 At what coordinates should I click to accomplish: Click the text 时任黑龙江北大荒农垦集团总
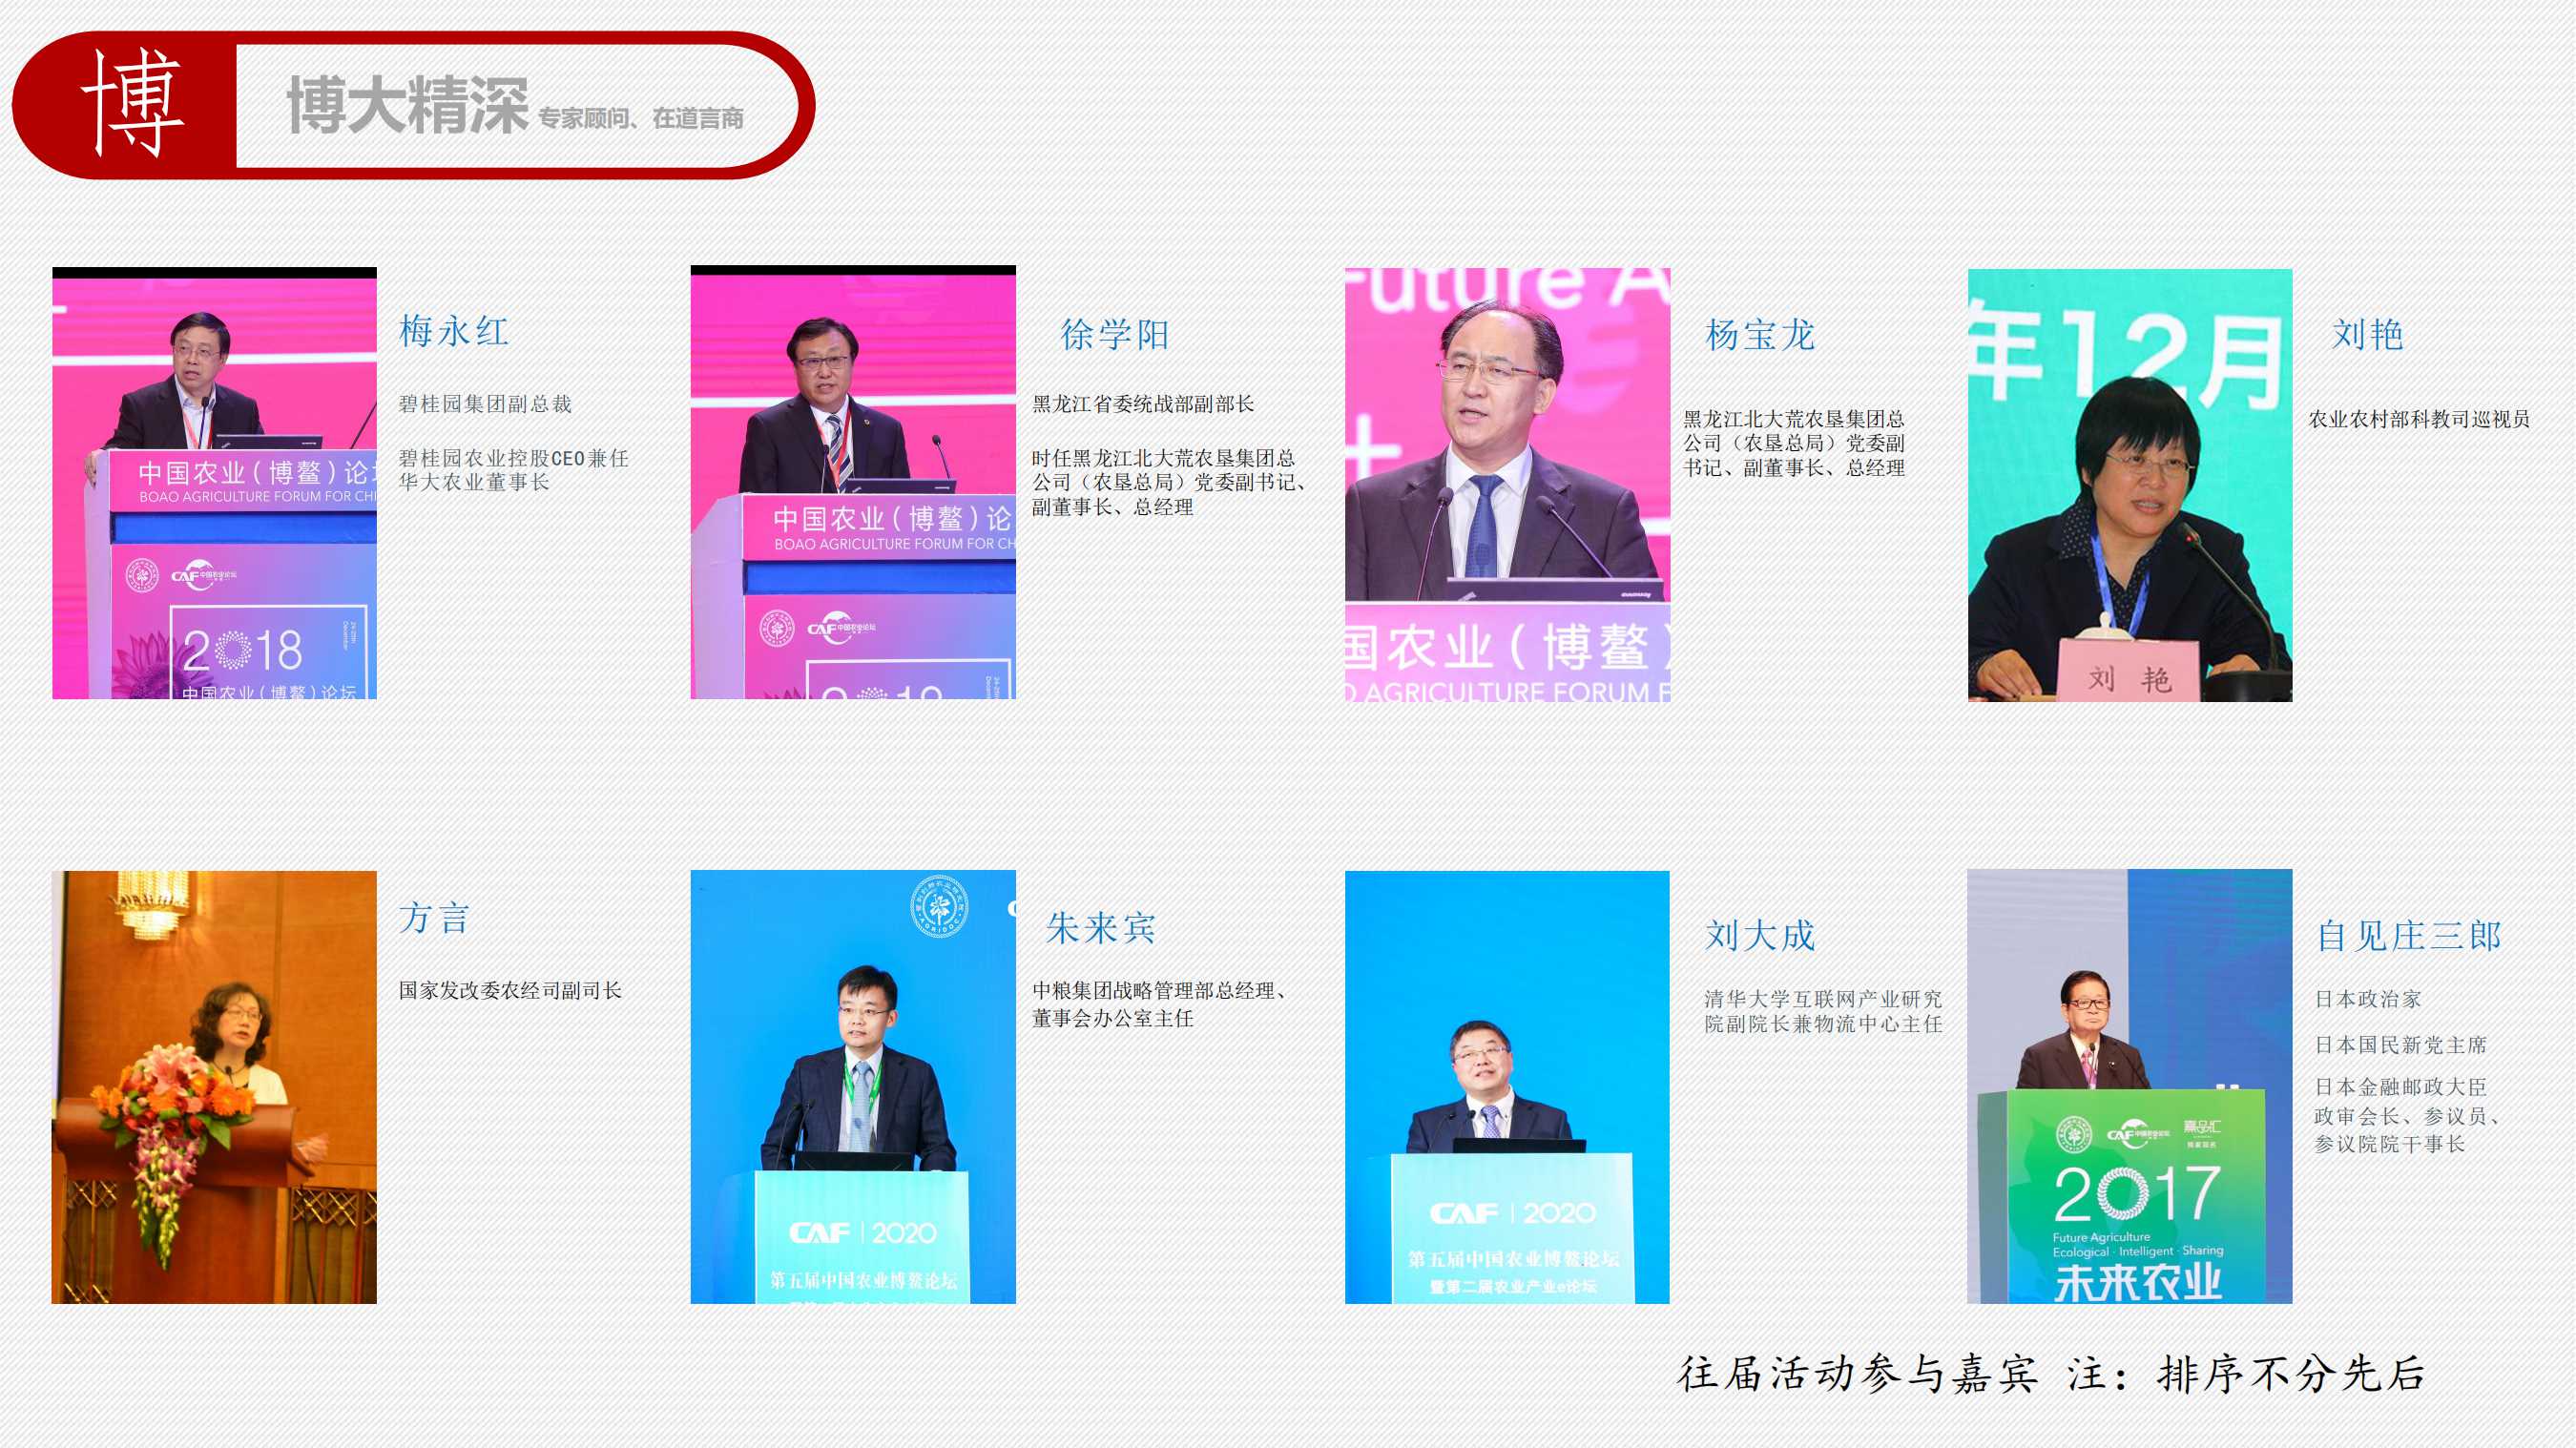point(1163,457)
